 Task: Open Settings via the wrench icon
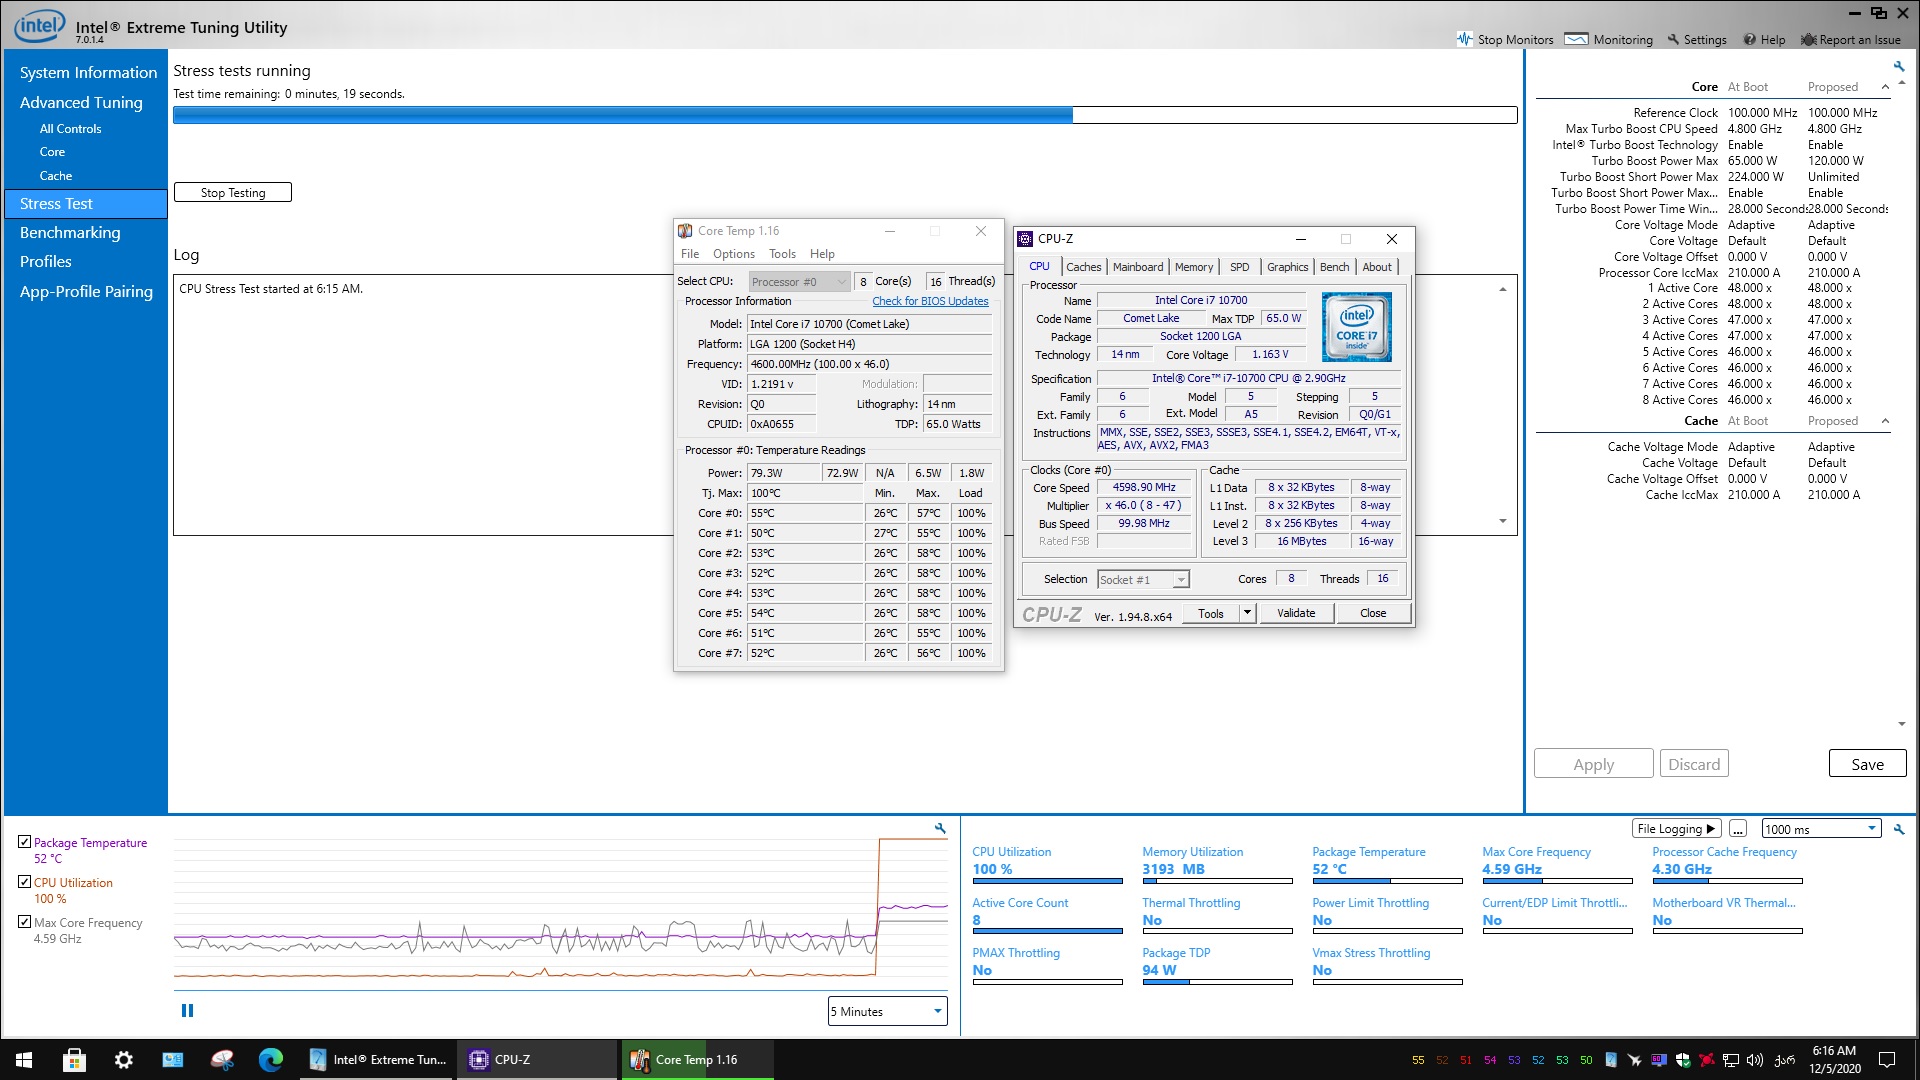1673,40
